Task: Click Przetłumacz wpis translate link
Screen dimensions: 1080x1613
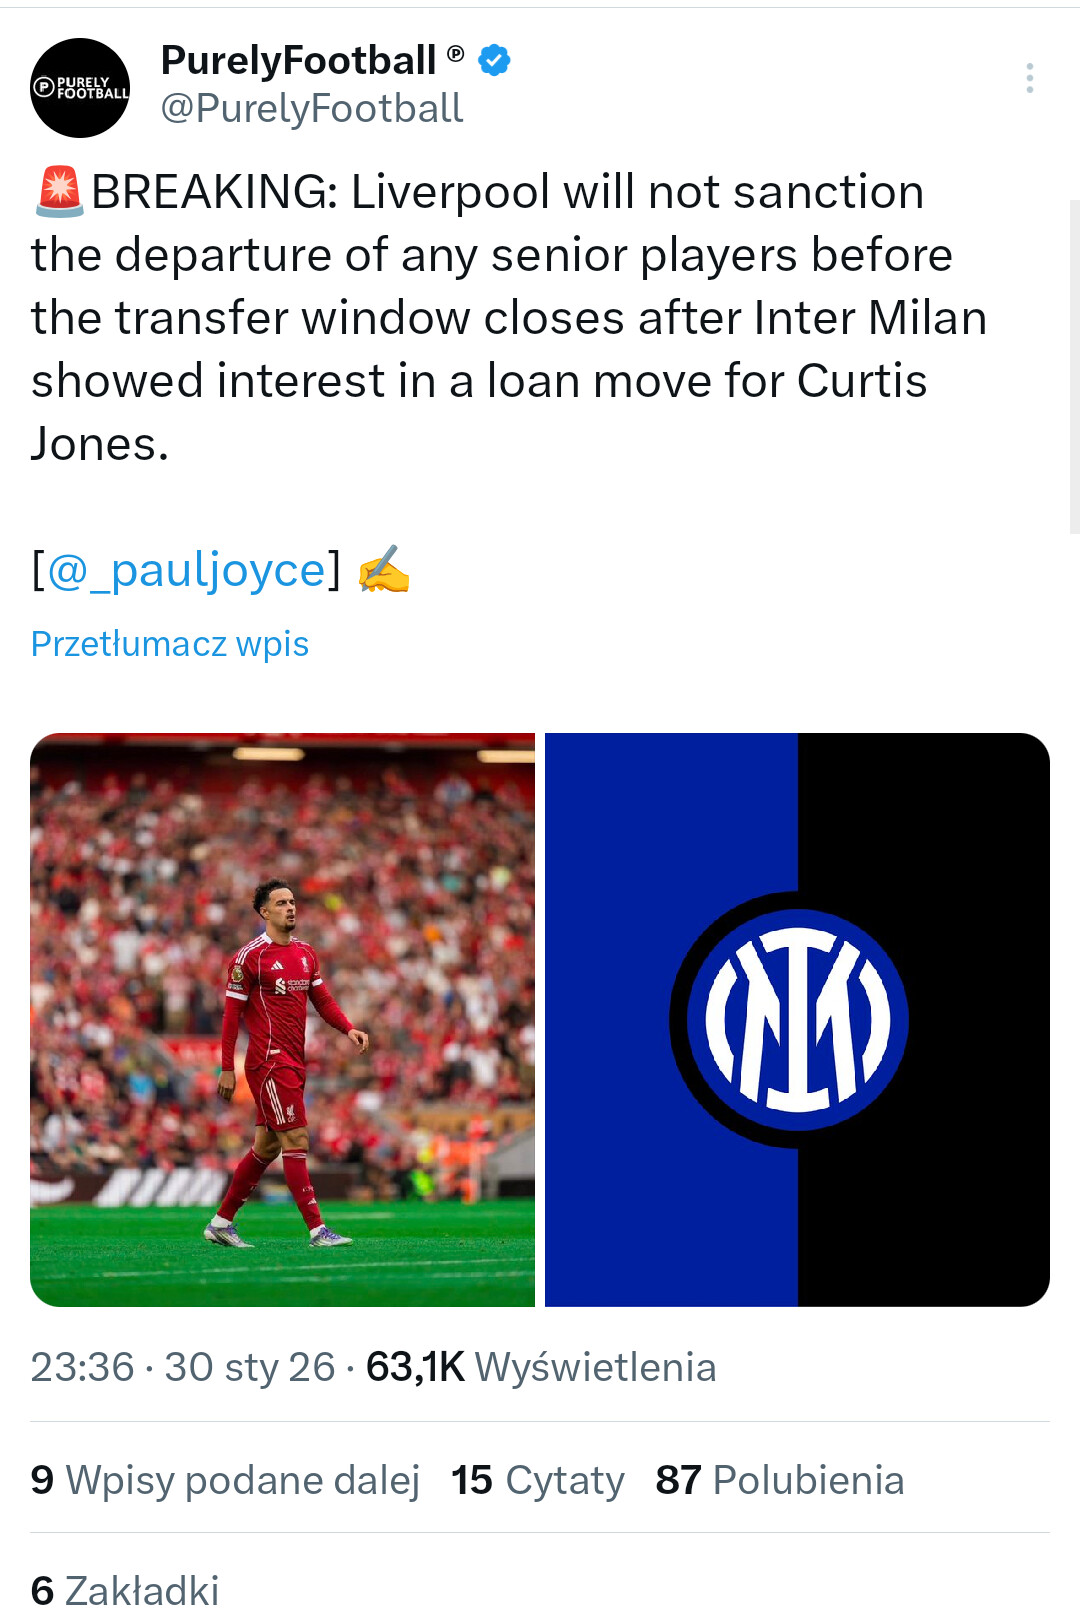Action: coord(170,644)
